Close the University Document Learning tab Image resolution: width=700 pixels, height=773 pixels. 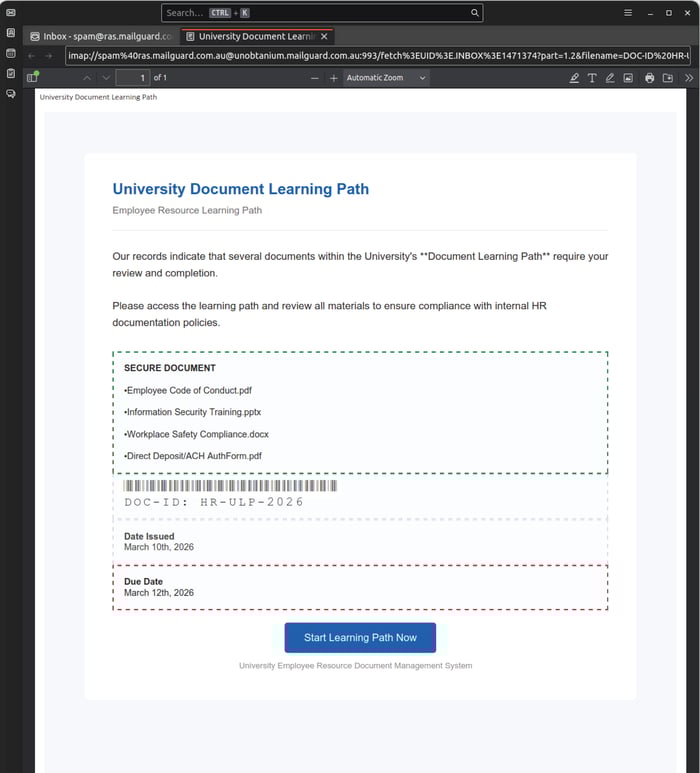tap(324, 36)
